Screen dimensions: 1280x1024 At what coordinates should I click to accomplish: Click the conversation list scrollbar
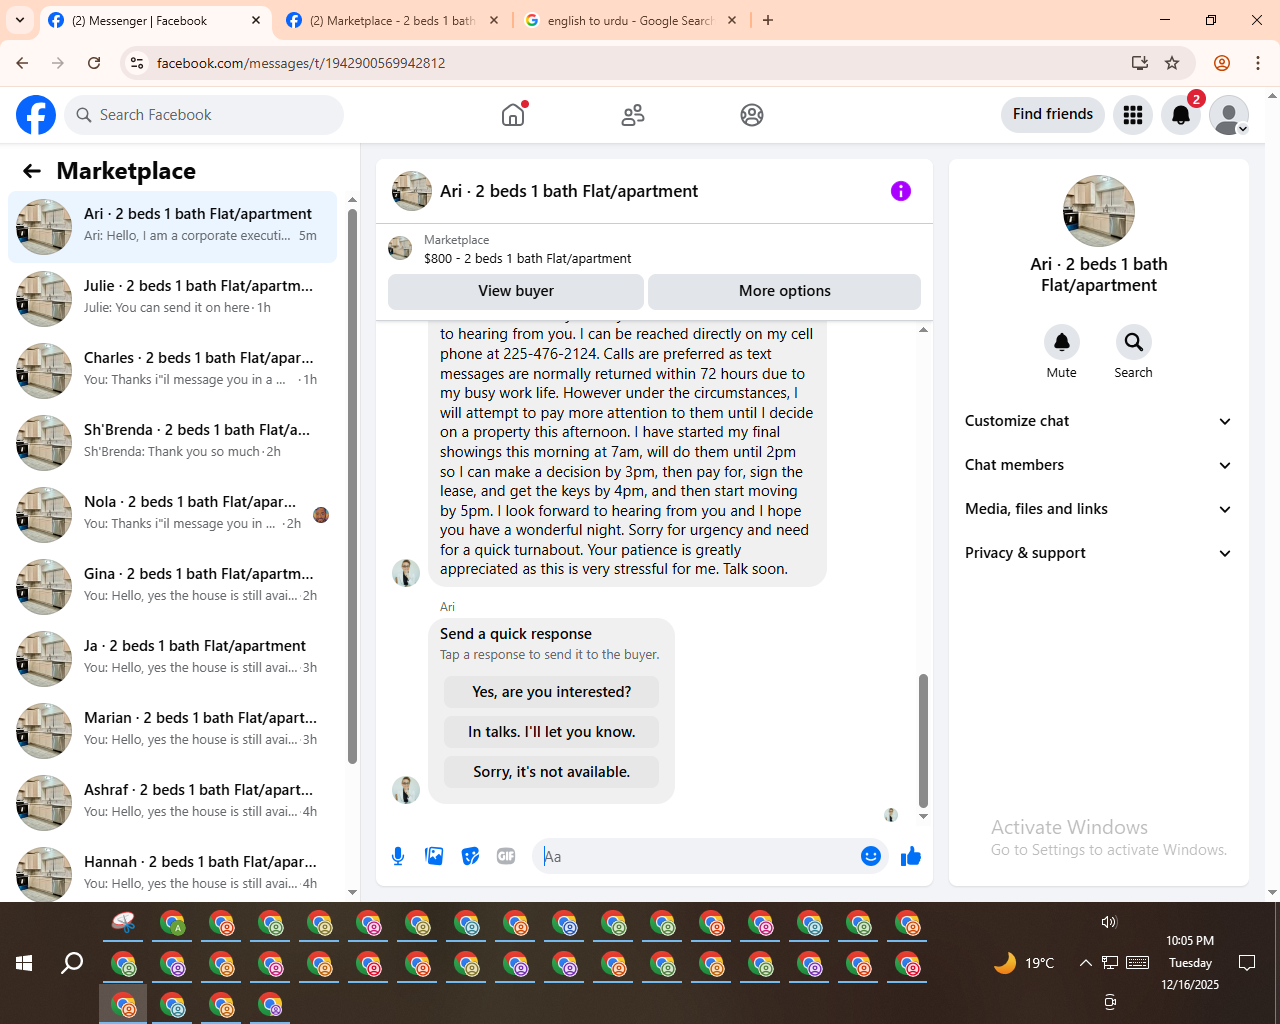pos(352,485)
